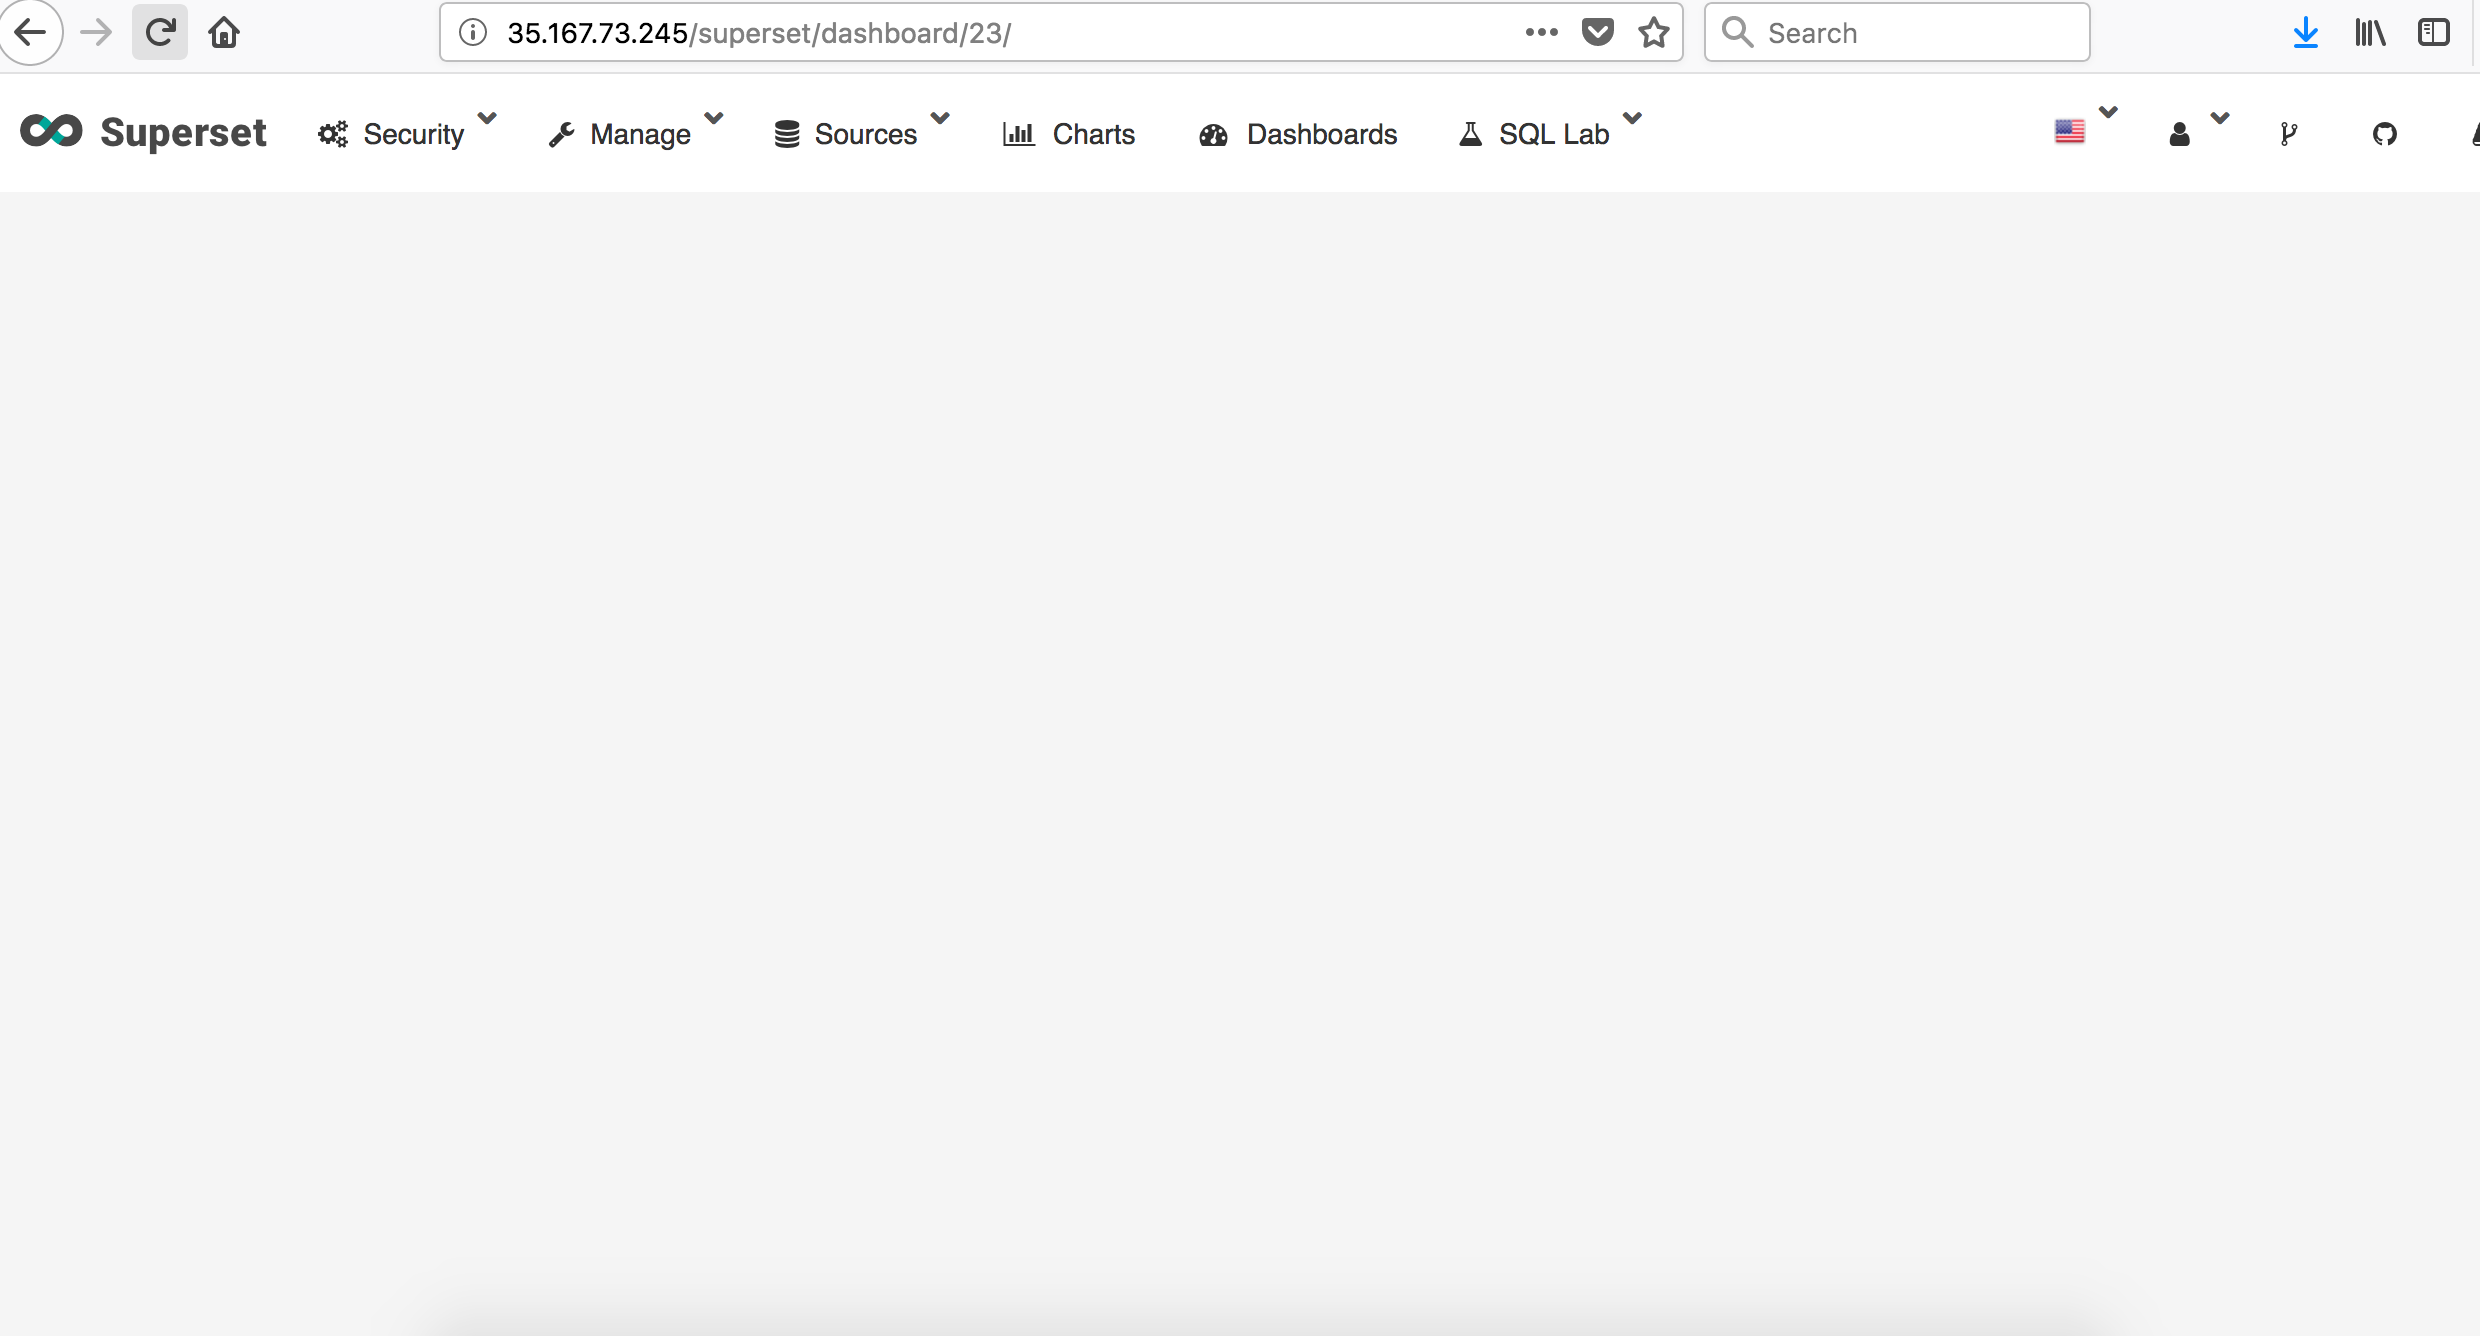2480x1336 pixels.
Task: Click the git version branch icon
Action: [2290, 133]
